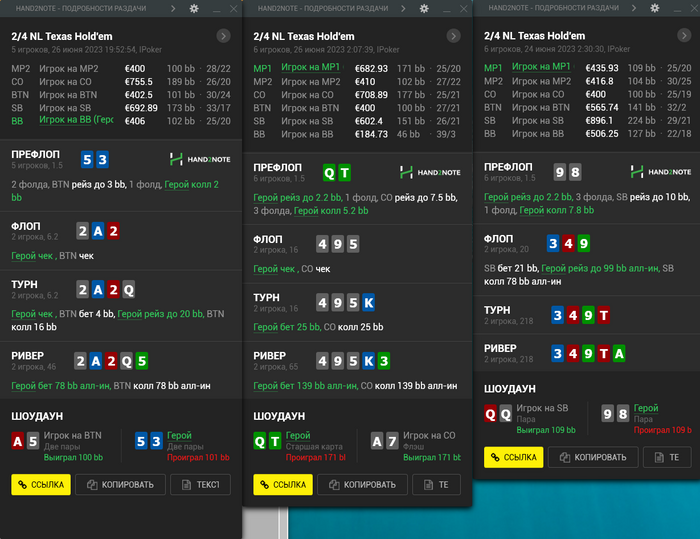Click 'Герой бет 78 bb алл-ин' text
Viewport: 700px width, 539px height.
click(61, 385)
